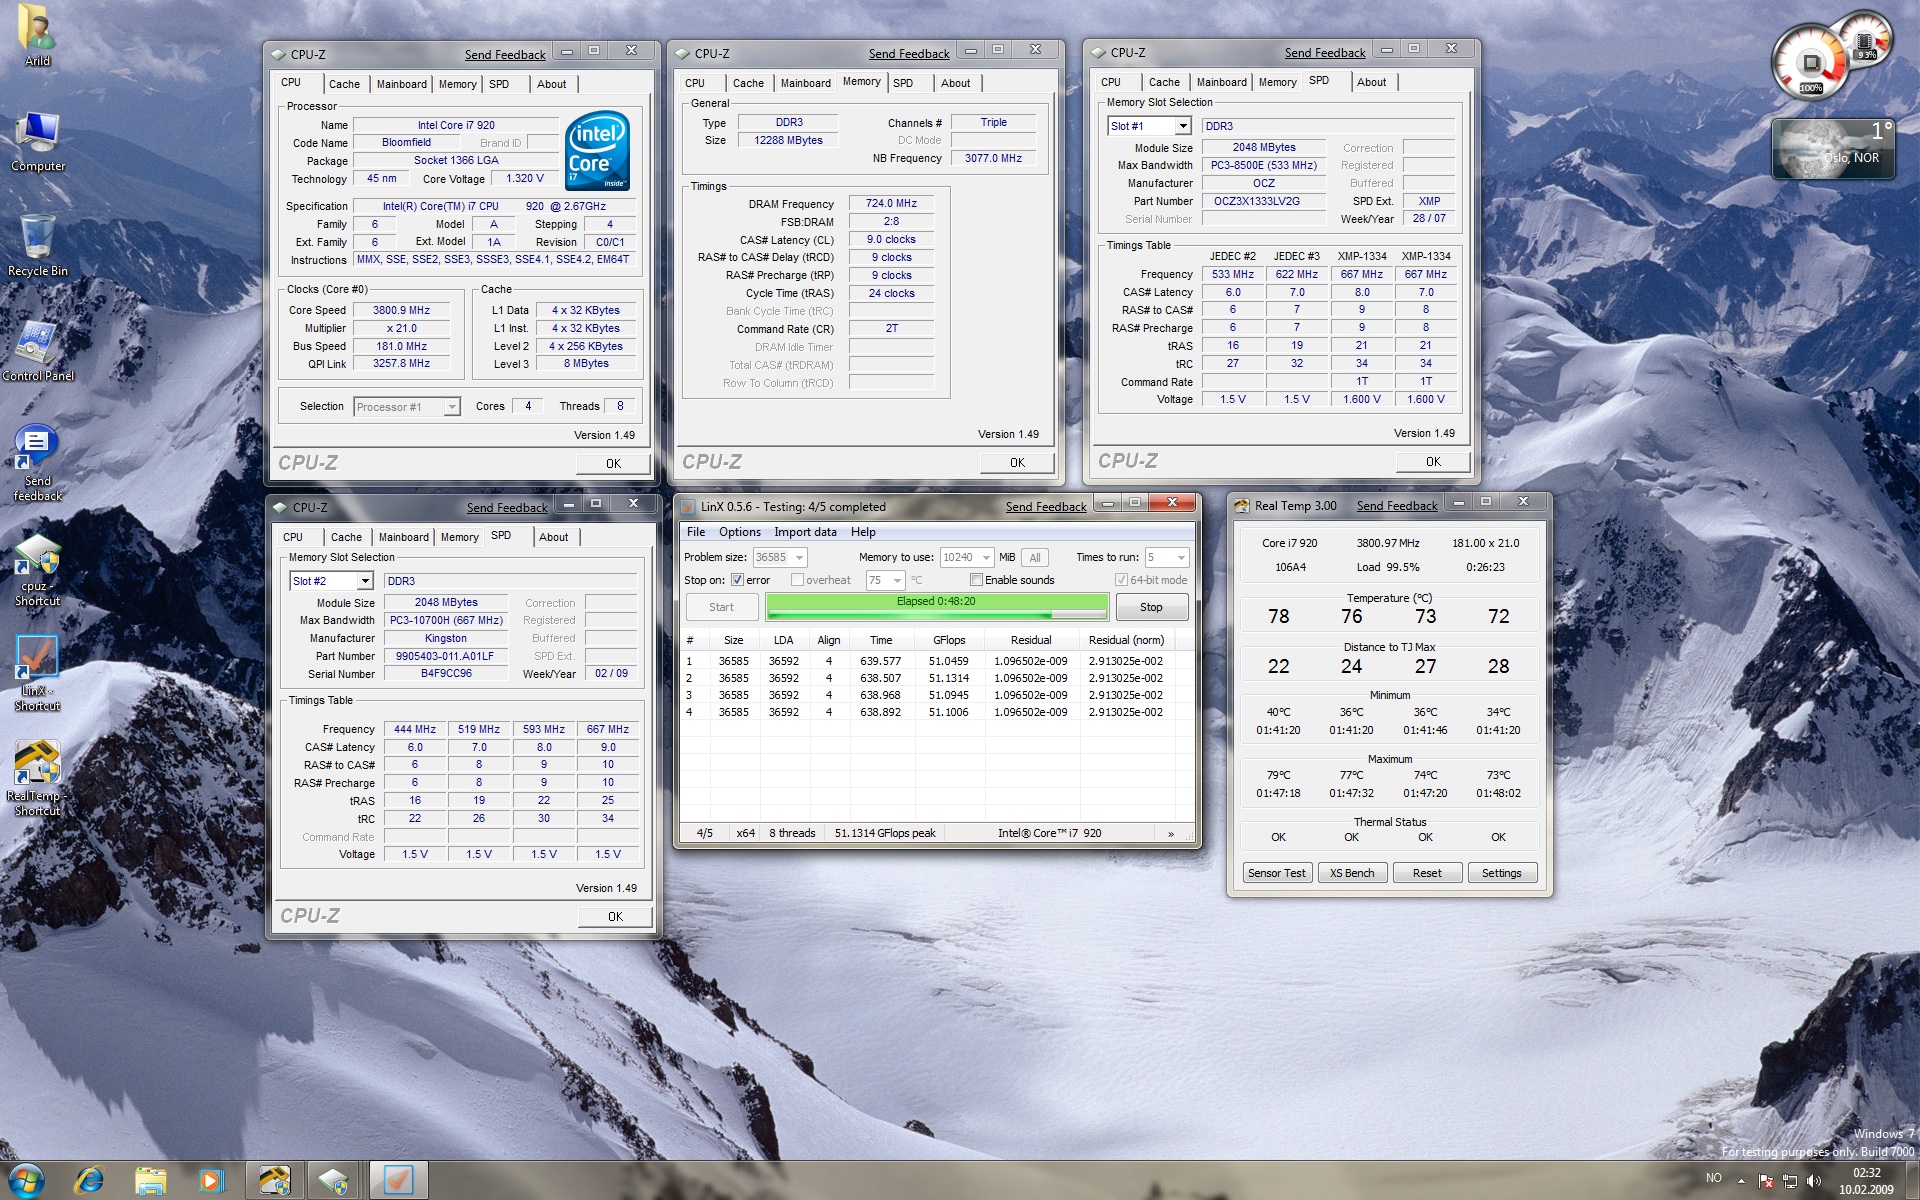Switch to the LinX taskbar button

point(398,1180)
